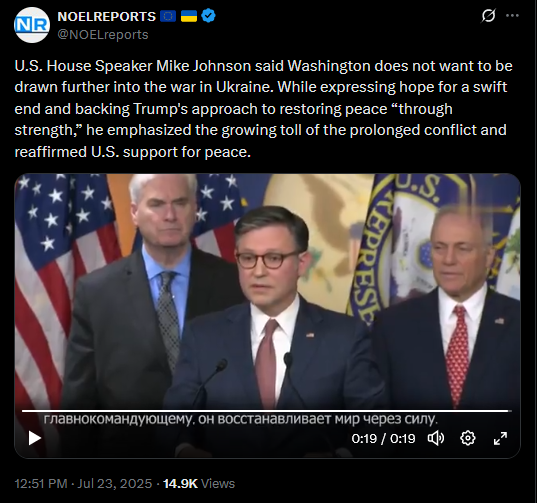
Task: Open the three-dot more options menu
Action: [x=512, y=16]
